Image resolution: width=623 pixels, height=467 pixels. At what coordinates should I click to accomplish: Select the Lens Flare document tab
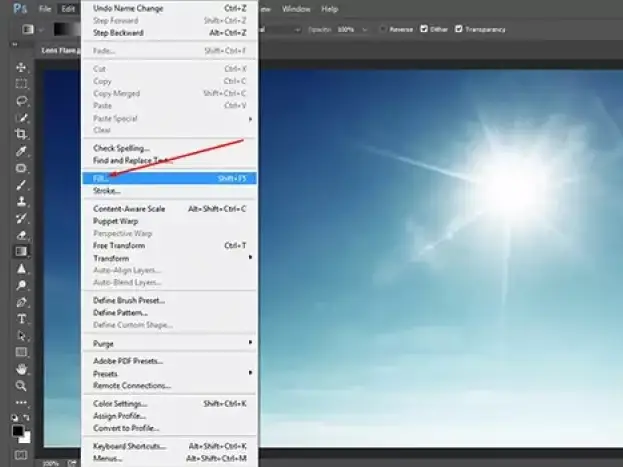(60, 50)
